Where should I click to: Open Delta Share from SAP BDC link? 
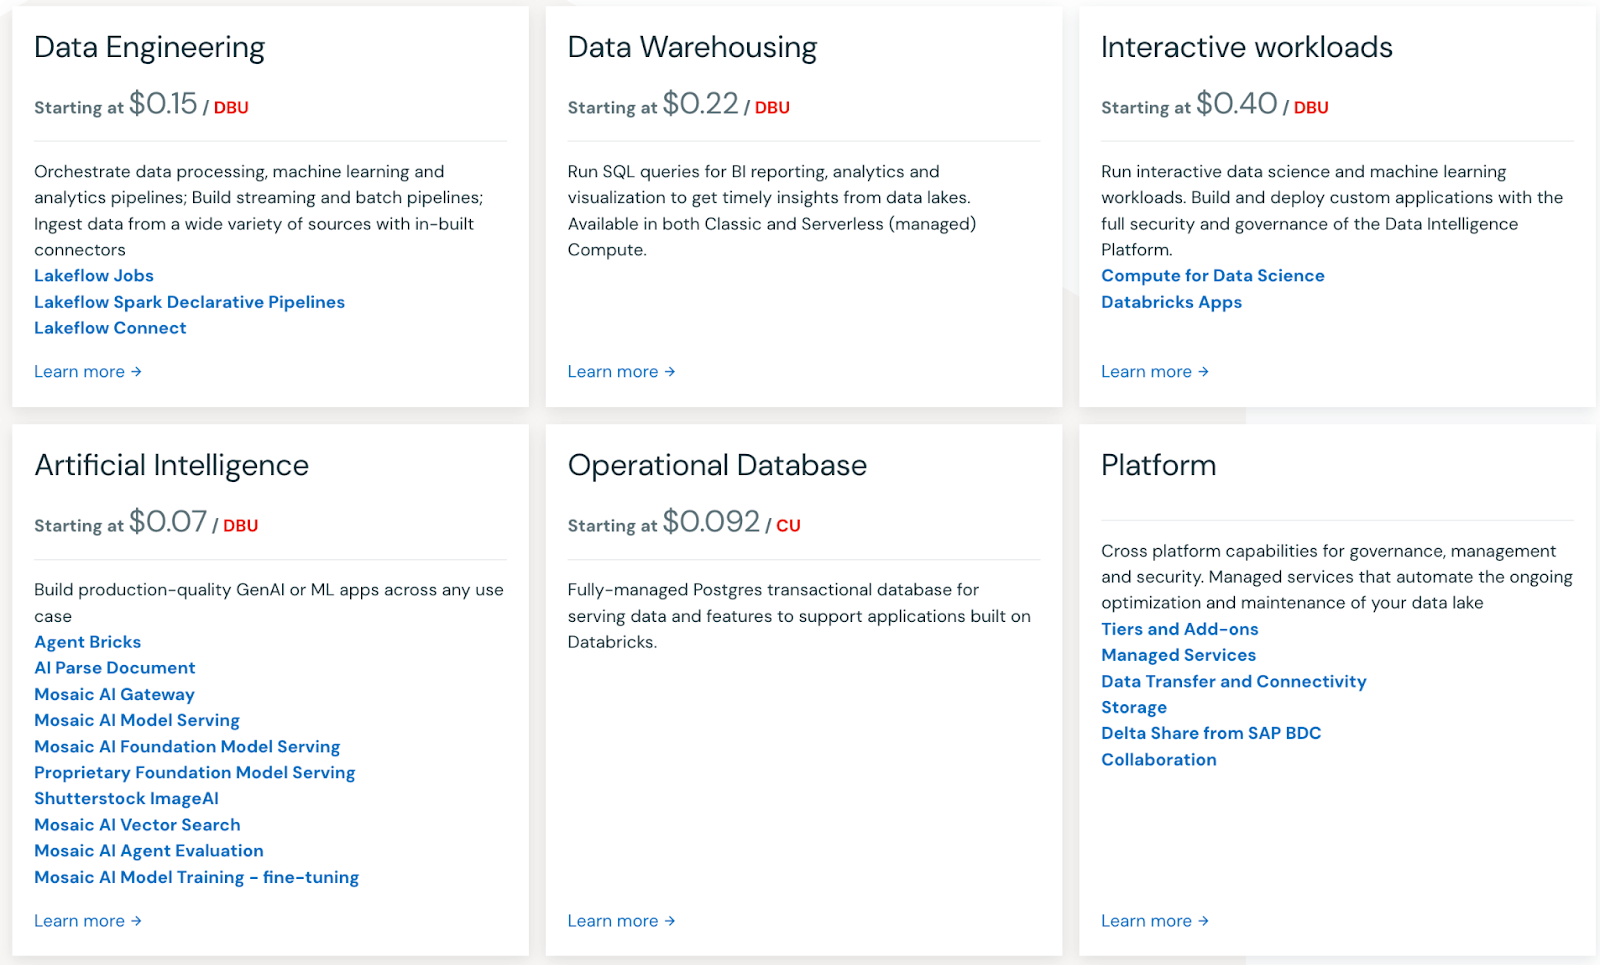point(1211,733)
